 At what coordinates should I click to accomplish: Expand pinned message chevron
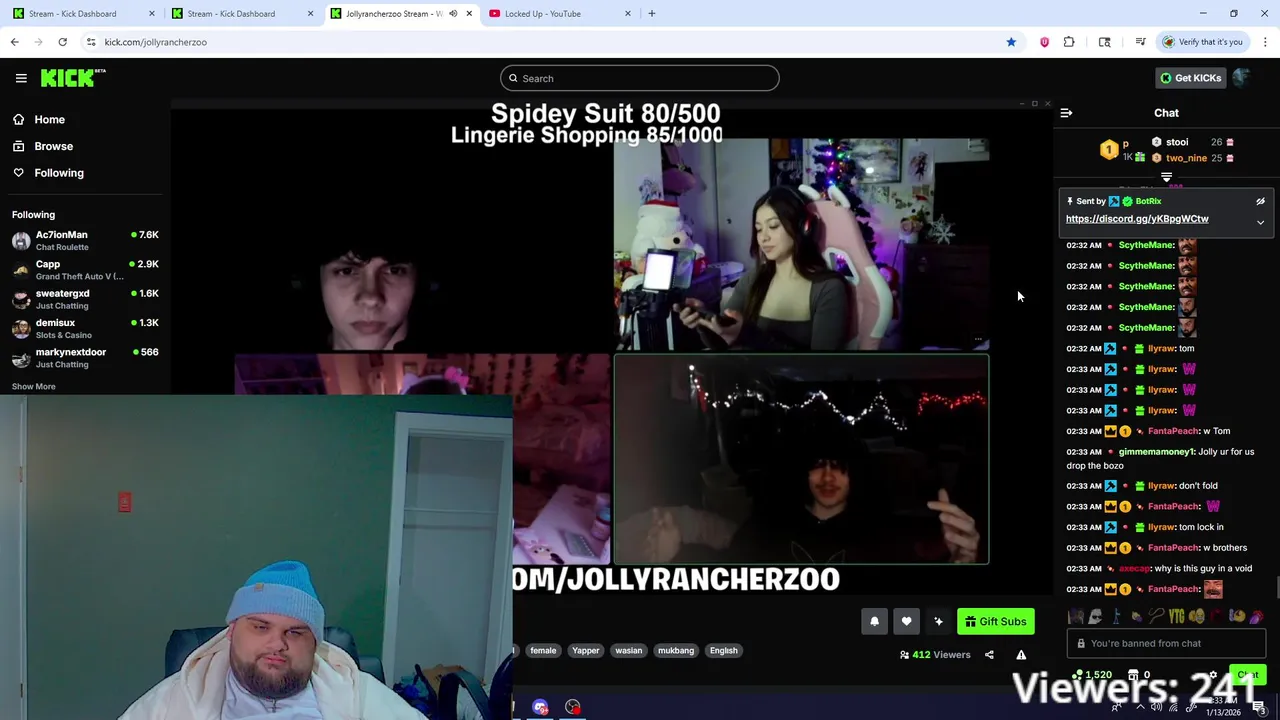point(1261,222)
